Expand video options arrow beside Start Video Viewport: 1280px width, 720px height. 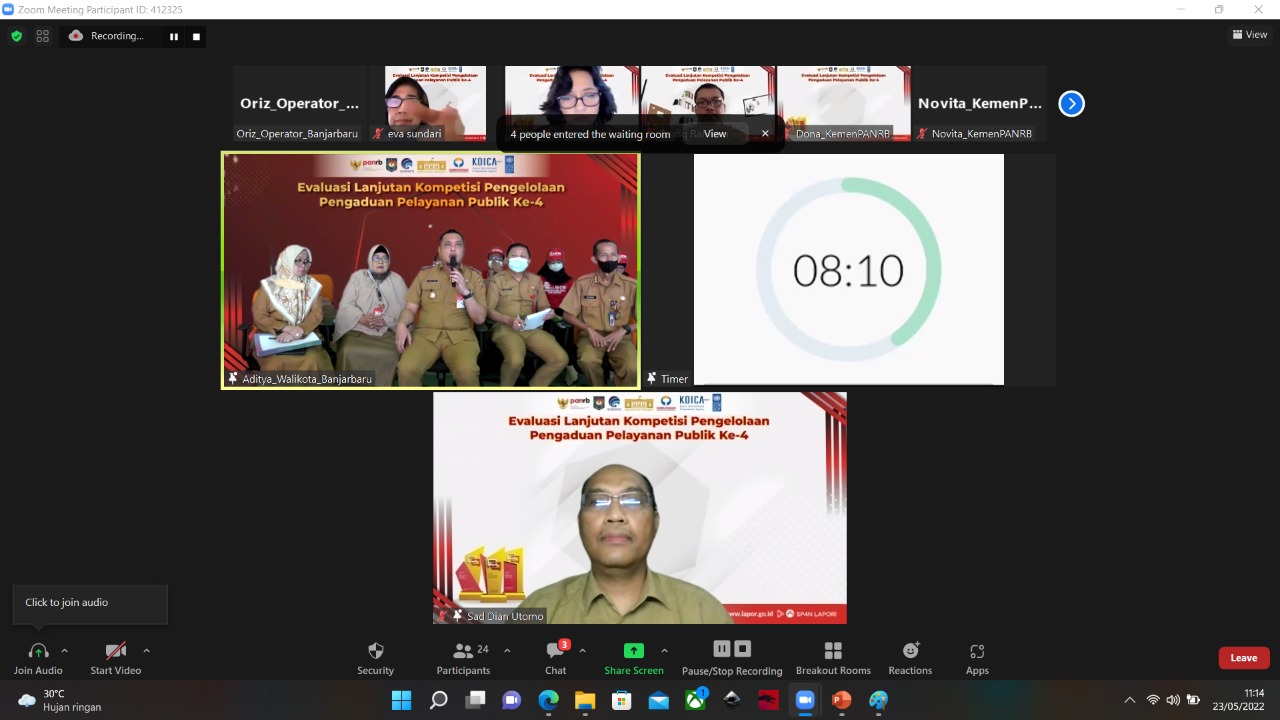146,650
